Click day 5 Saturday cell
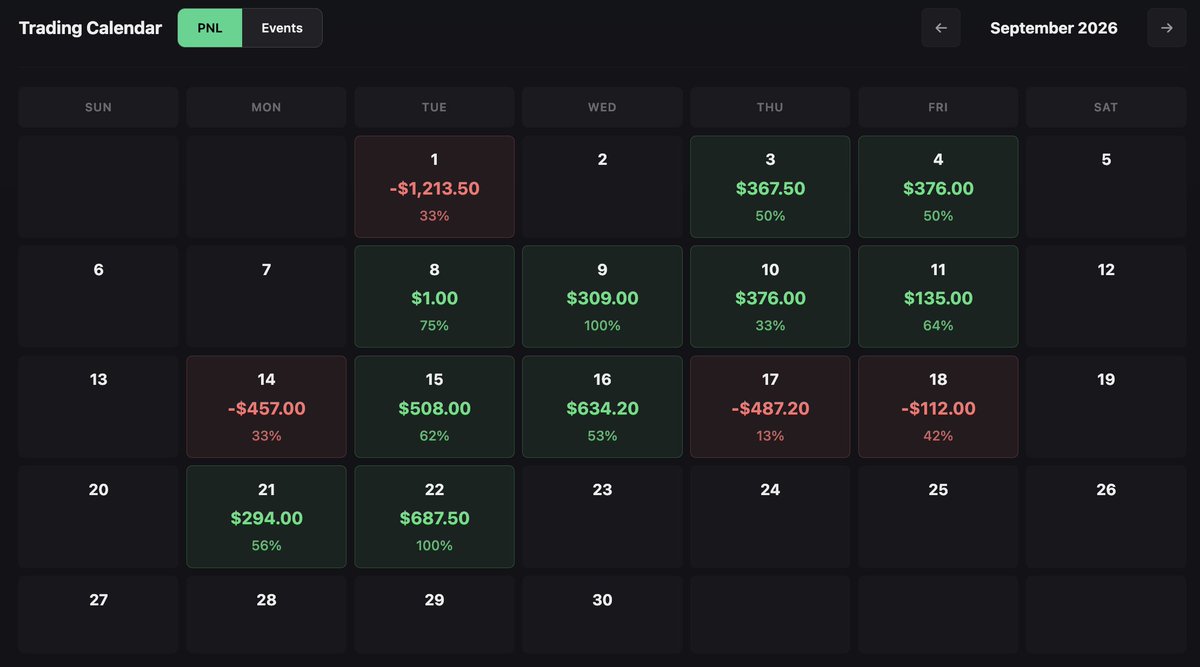Image resolution: width=1200 pixels, height=667 pixels. coord(1106,187)
